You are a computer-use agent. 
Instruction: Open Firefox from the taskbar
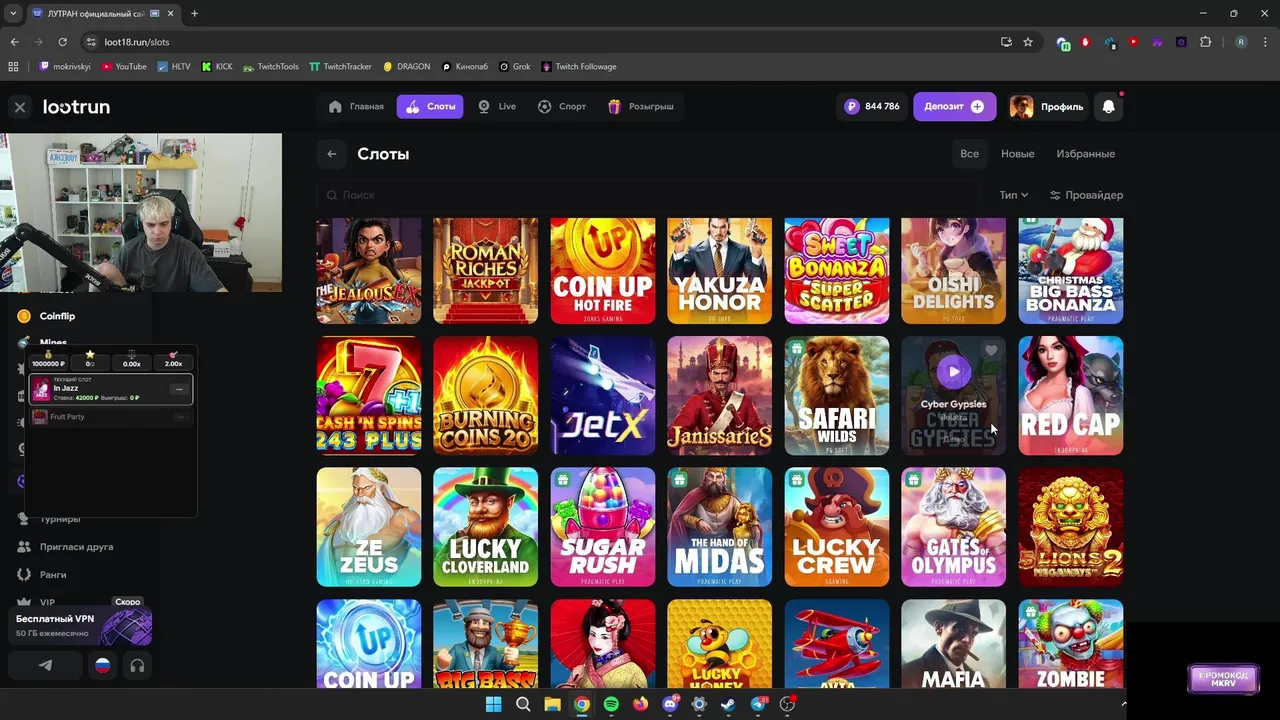pos(640,704)
